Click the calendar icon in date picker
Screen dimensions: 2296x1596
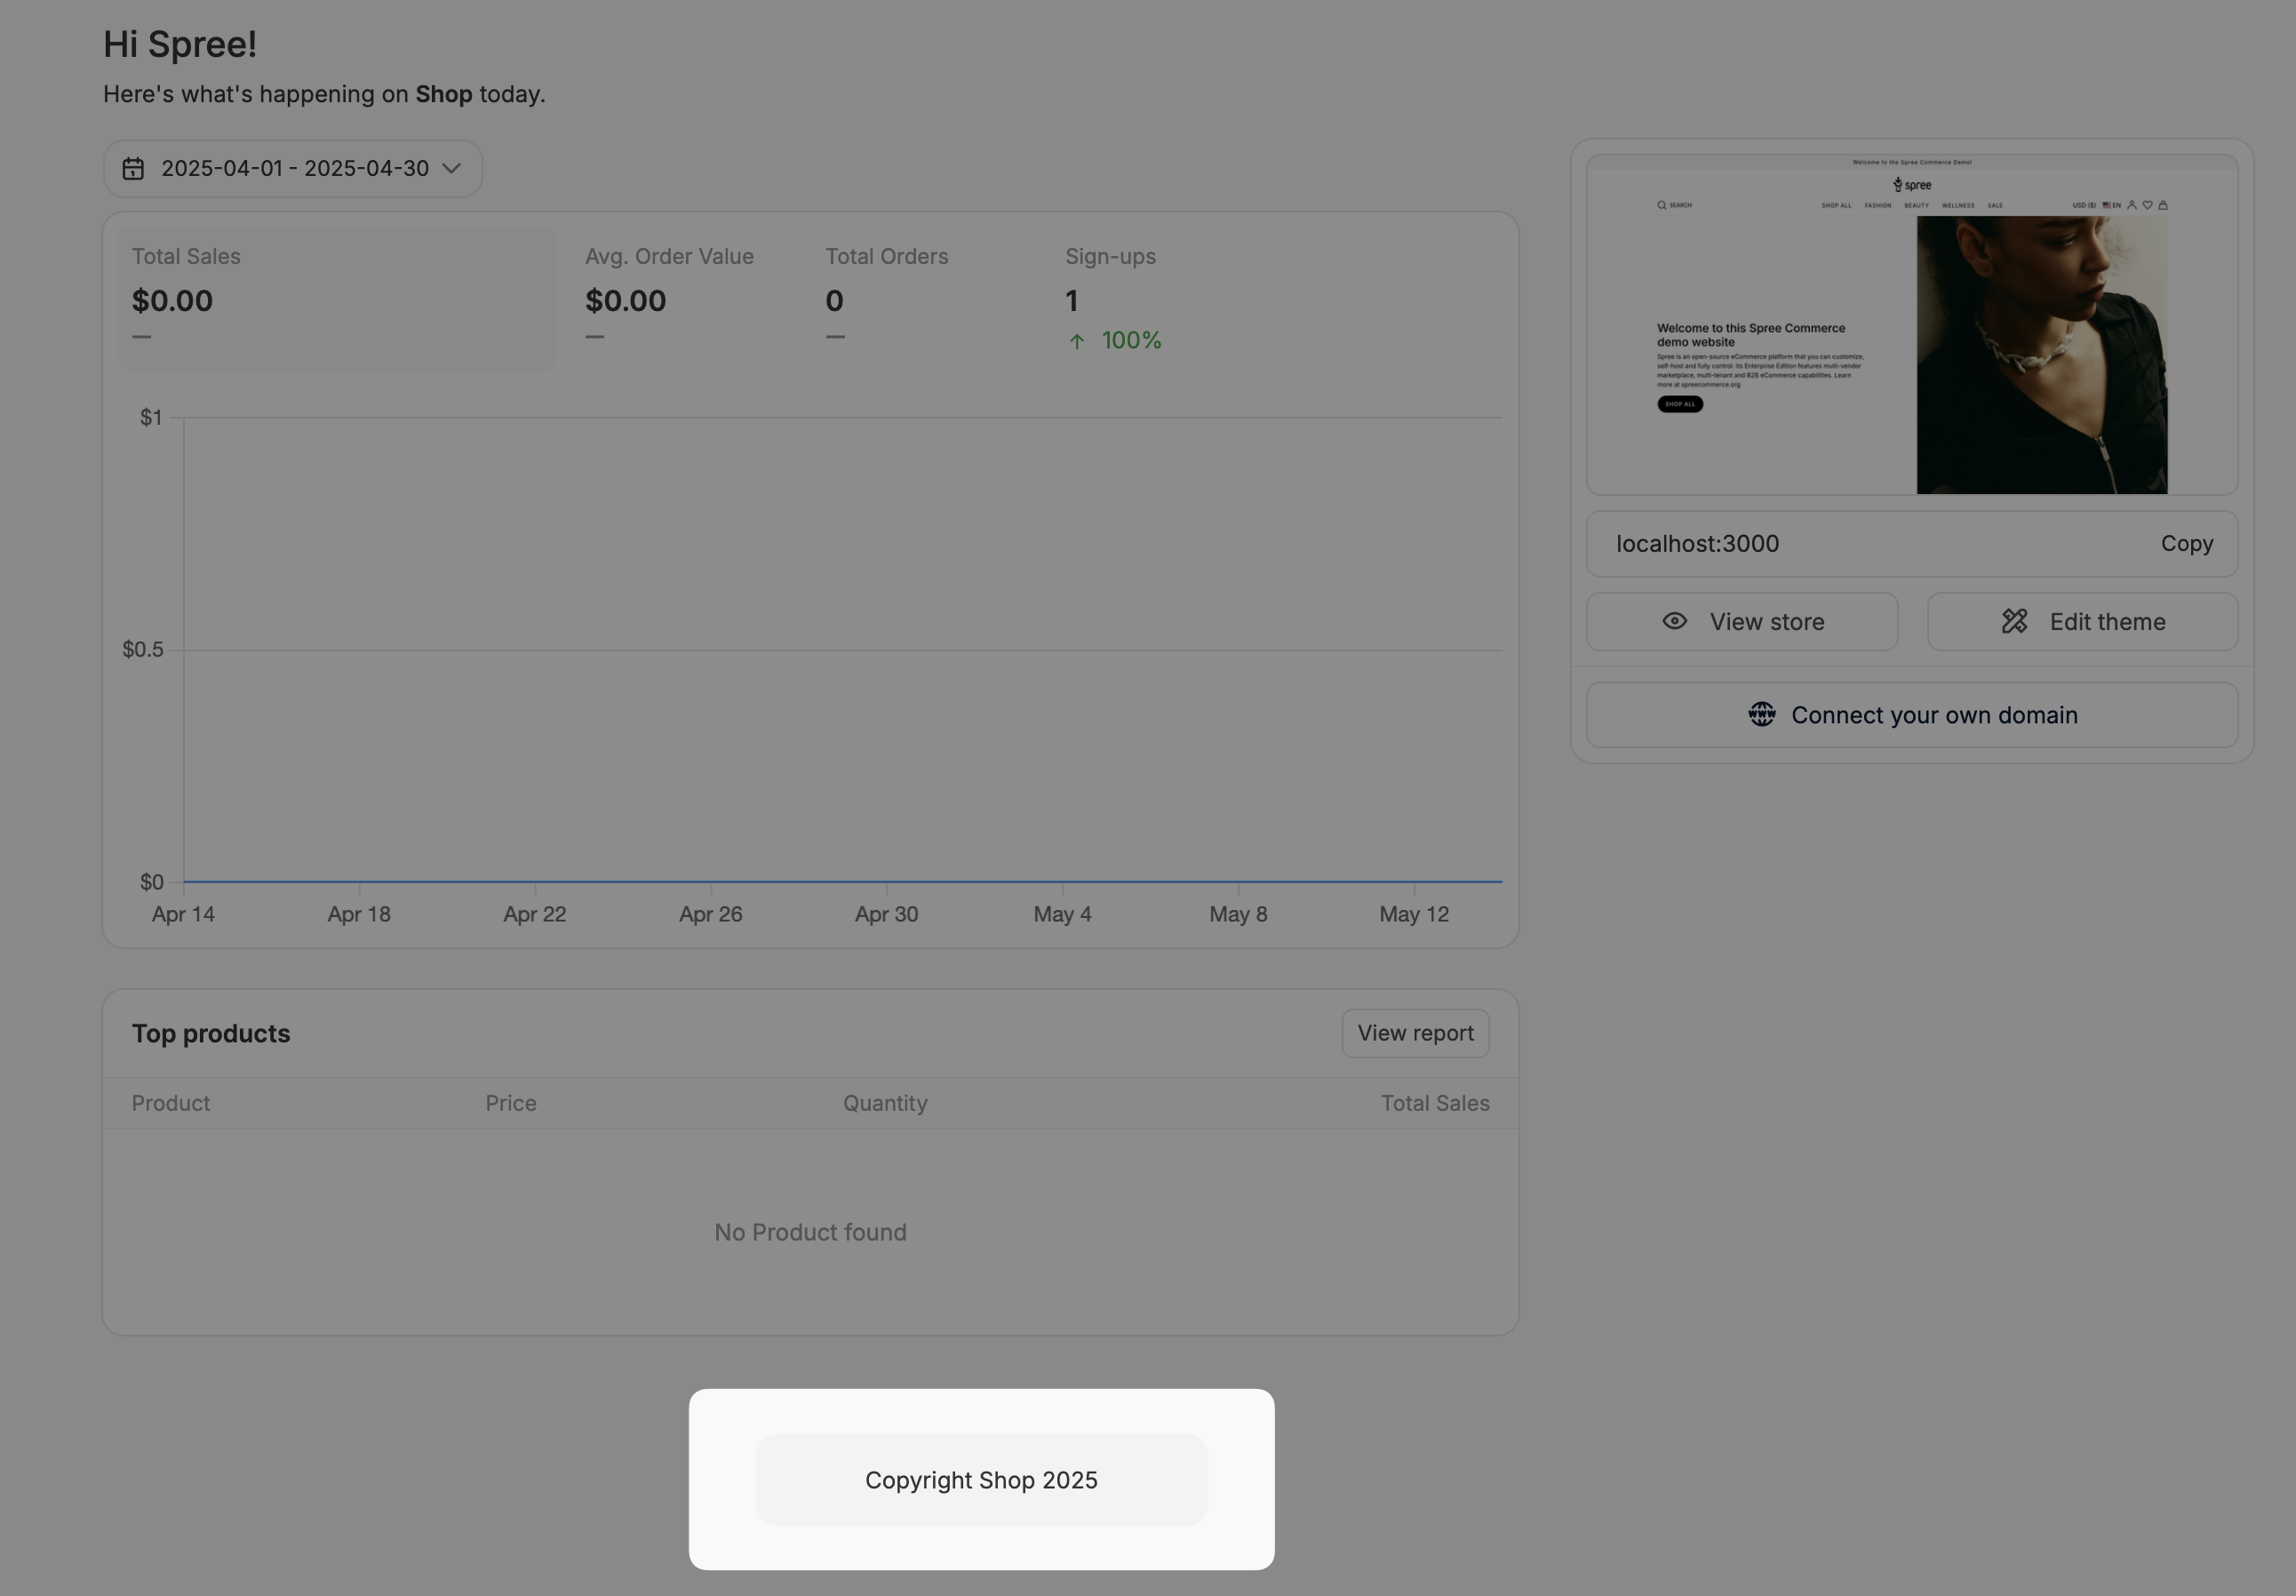point(133,169)
